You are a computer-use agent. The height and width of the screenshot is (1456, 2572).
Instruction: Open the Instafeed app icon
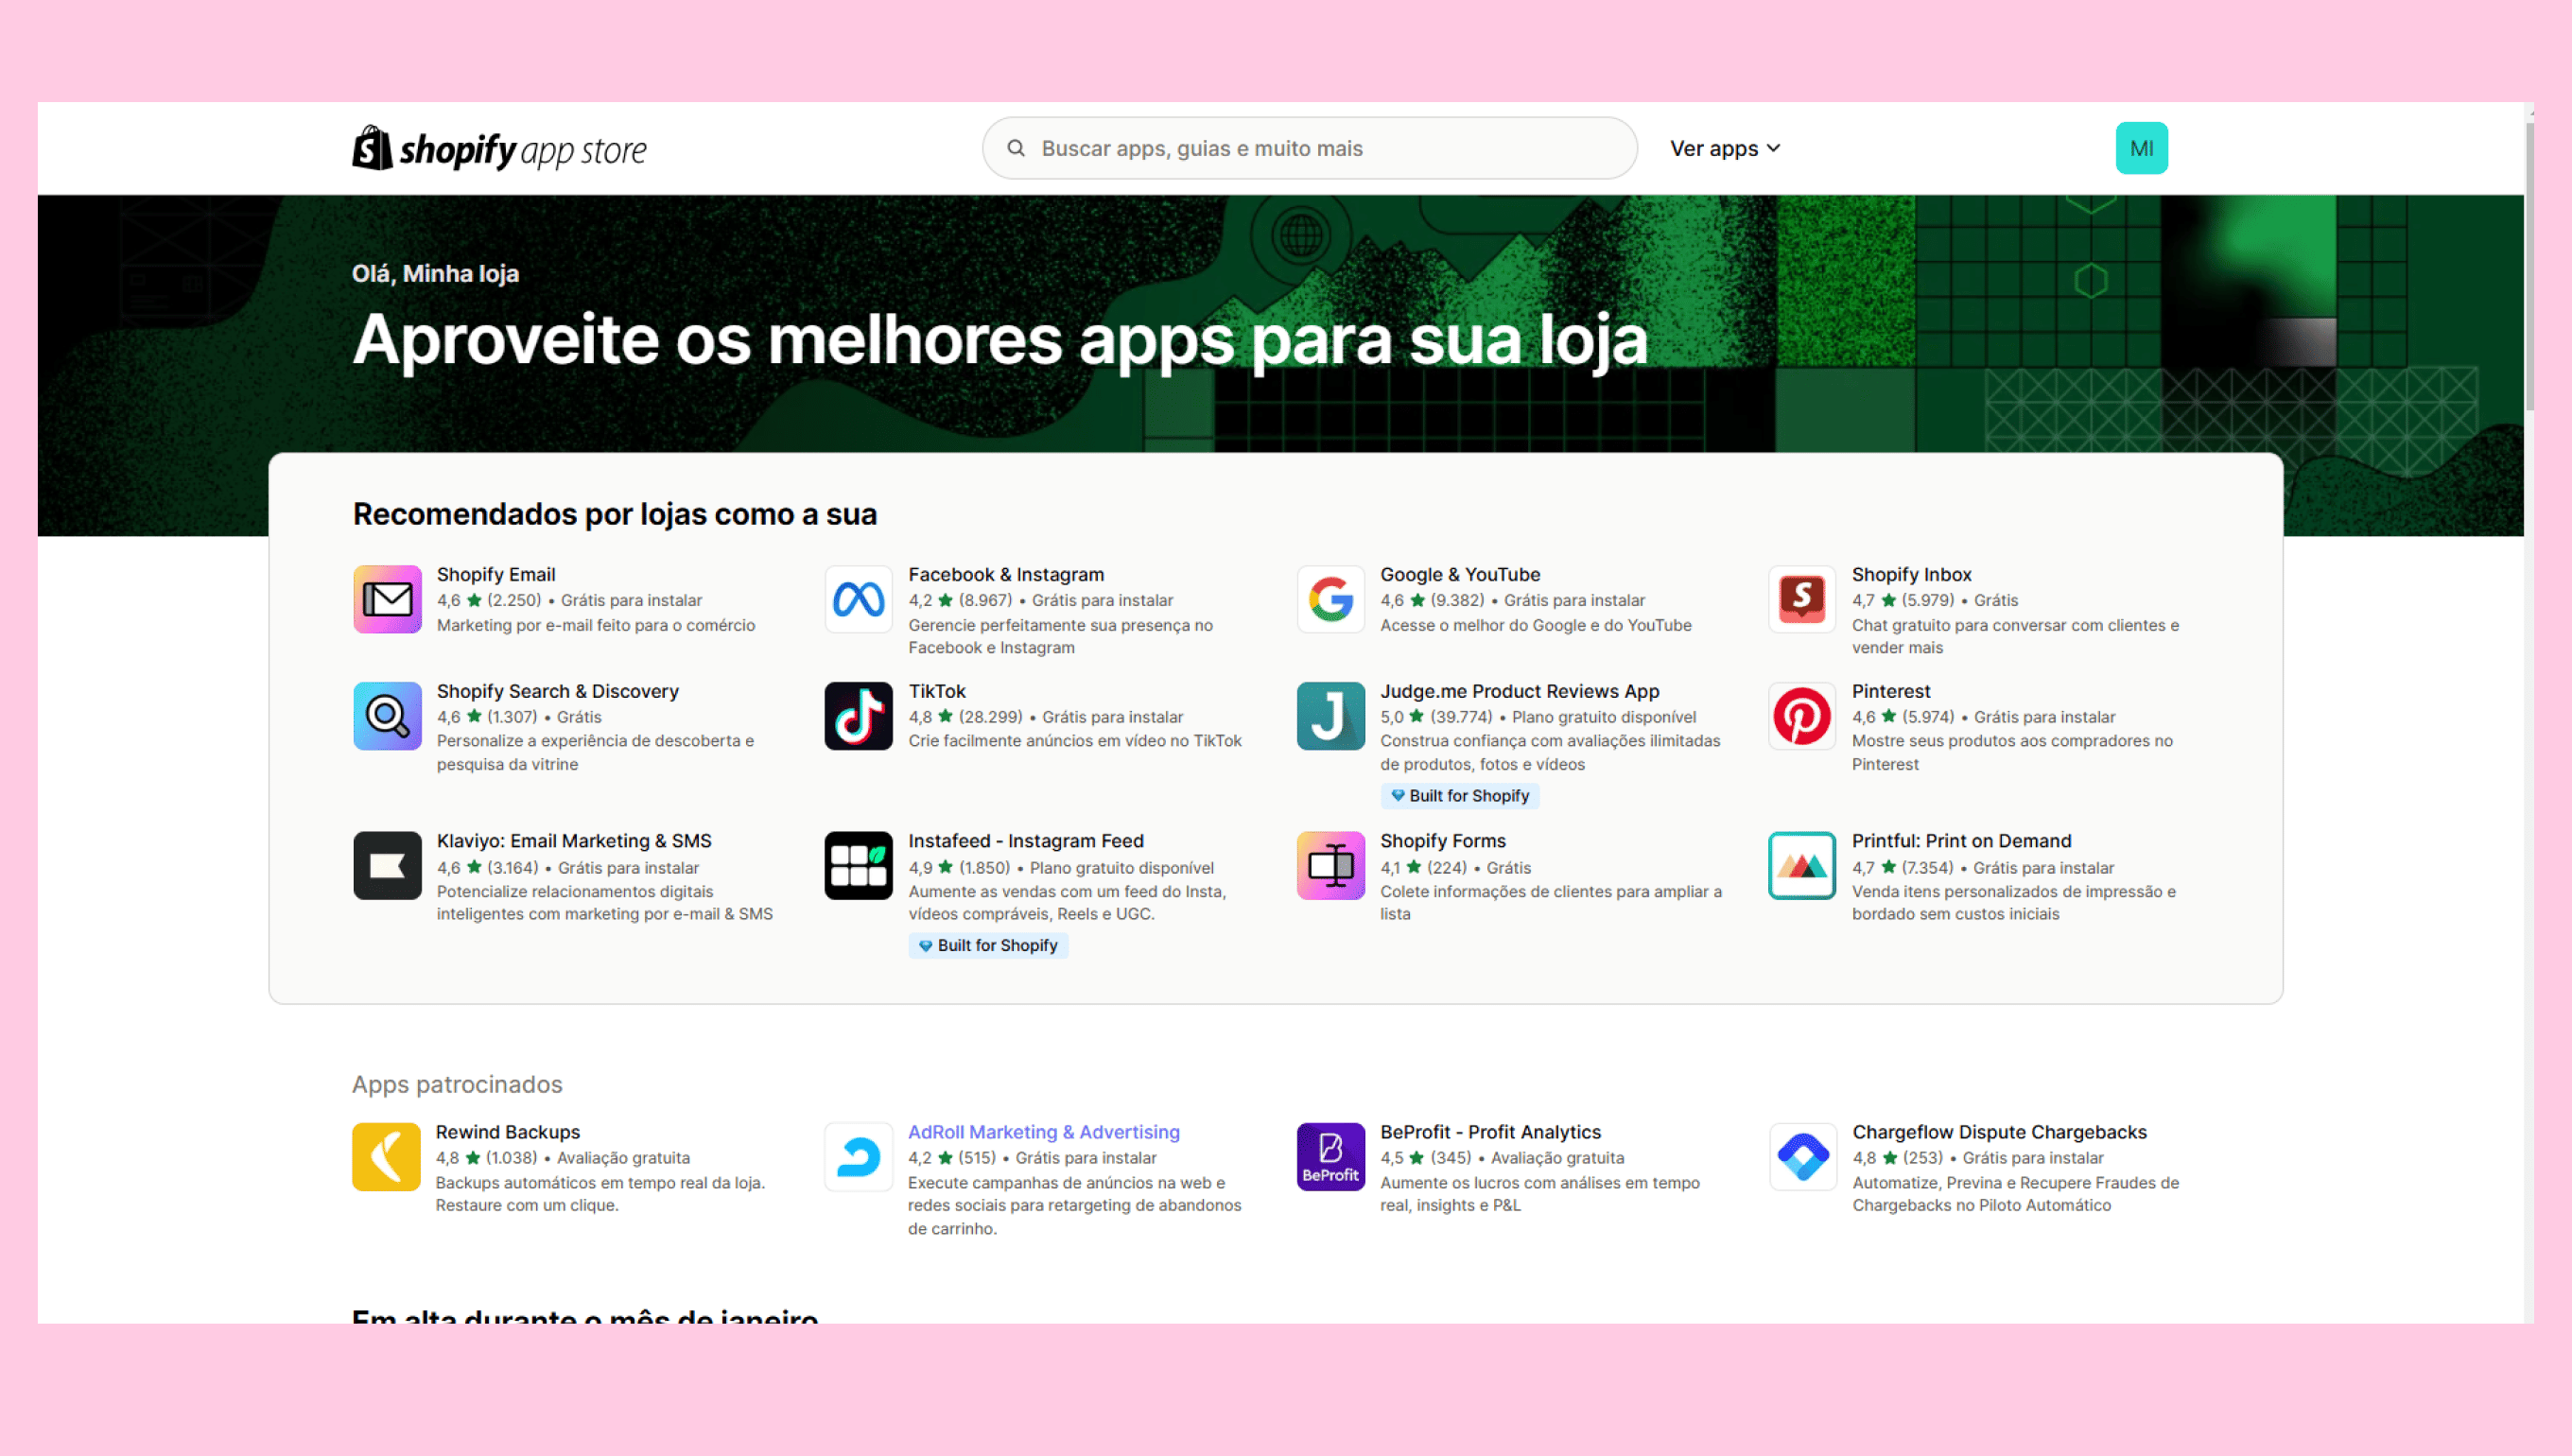click(858, 866)
